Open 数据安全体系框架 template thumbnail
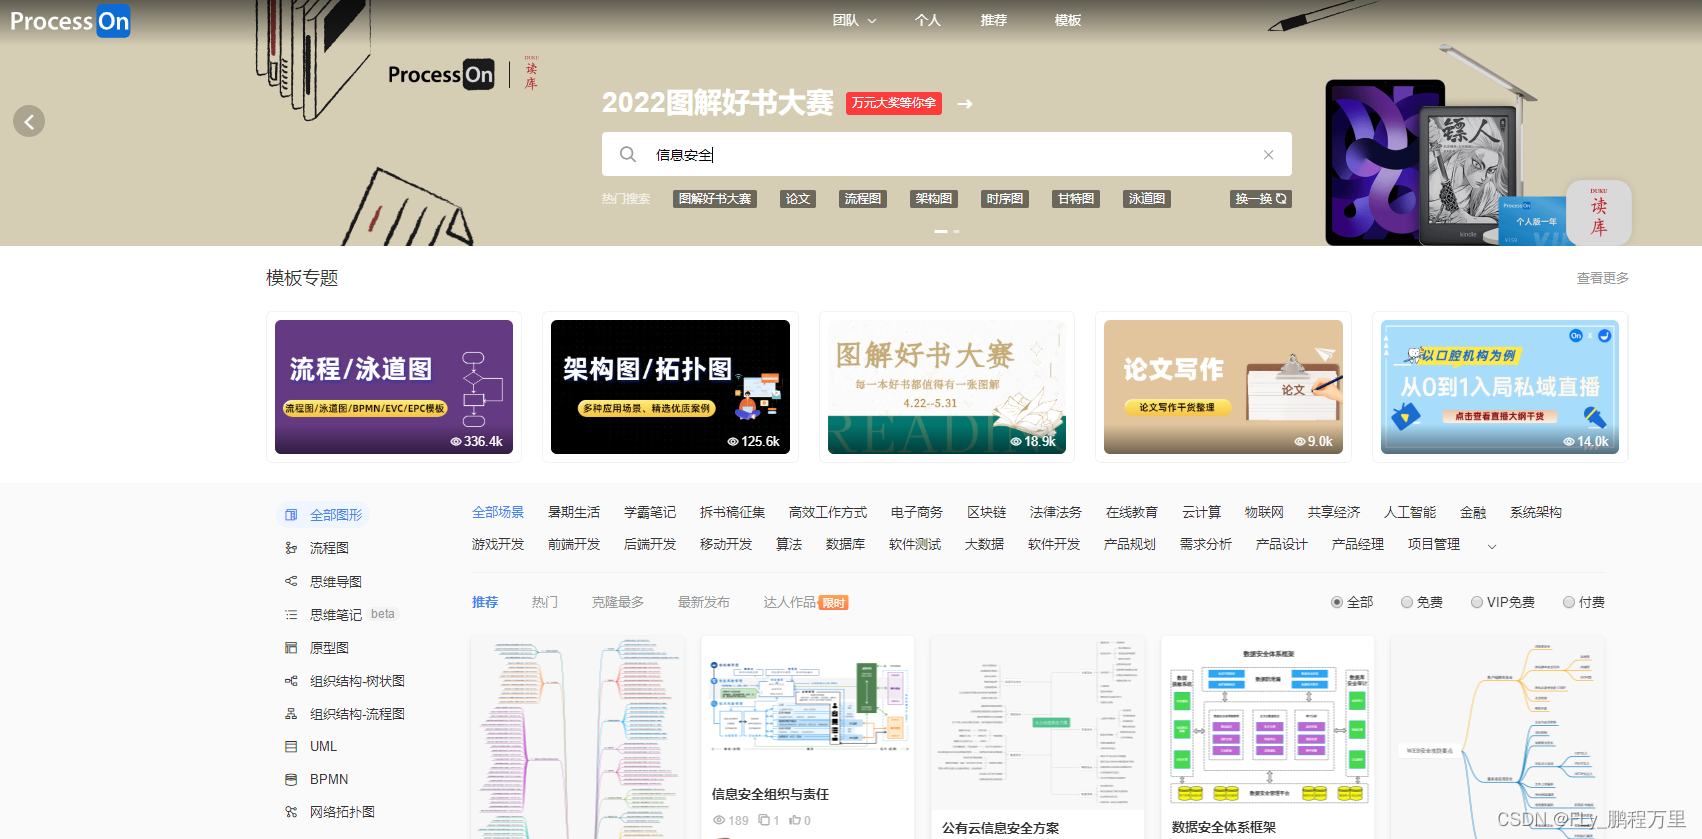 [x=1268, y=722]
